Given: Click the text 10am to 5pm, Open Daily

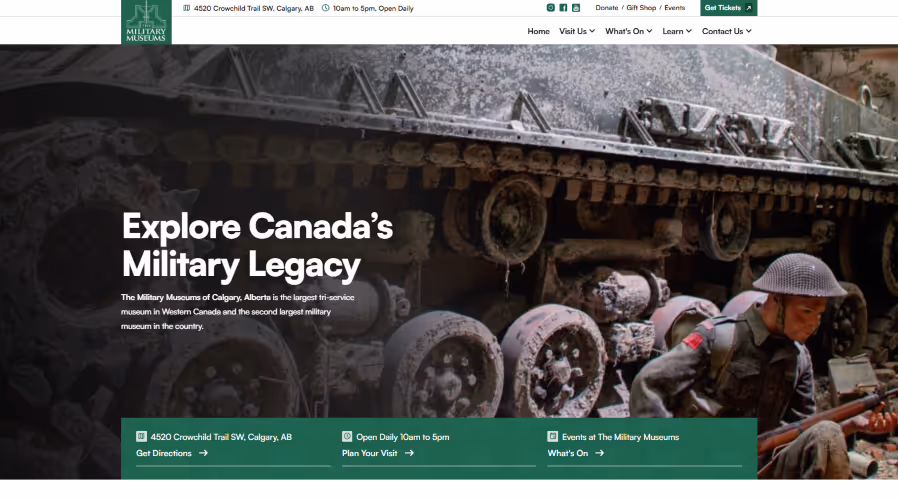Looking at the screenshot, I should pyautogui.click(x=373, y=8).
